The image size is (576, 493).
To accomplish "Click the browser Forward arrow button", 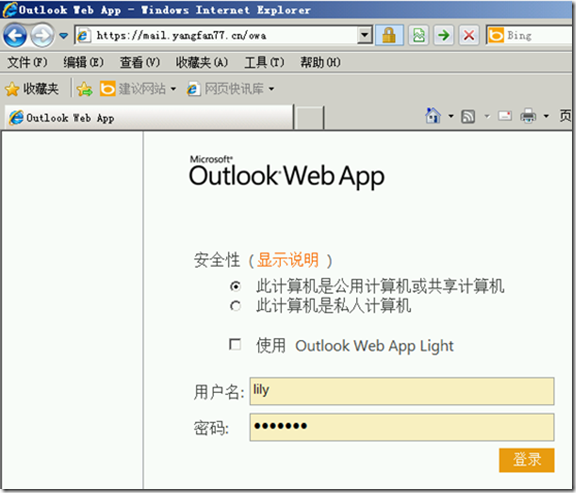I will pos(42,36).
